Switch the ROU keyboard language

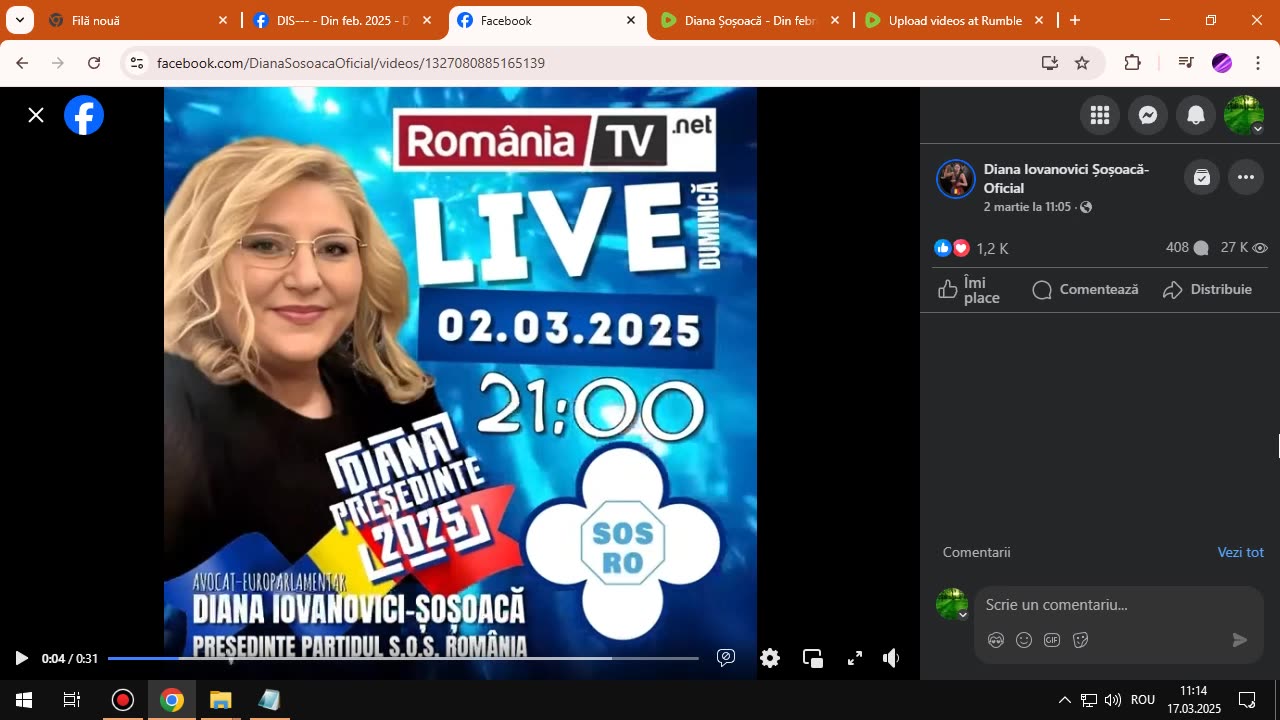1143,700
